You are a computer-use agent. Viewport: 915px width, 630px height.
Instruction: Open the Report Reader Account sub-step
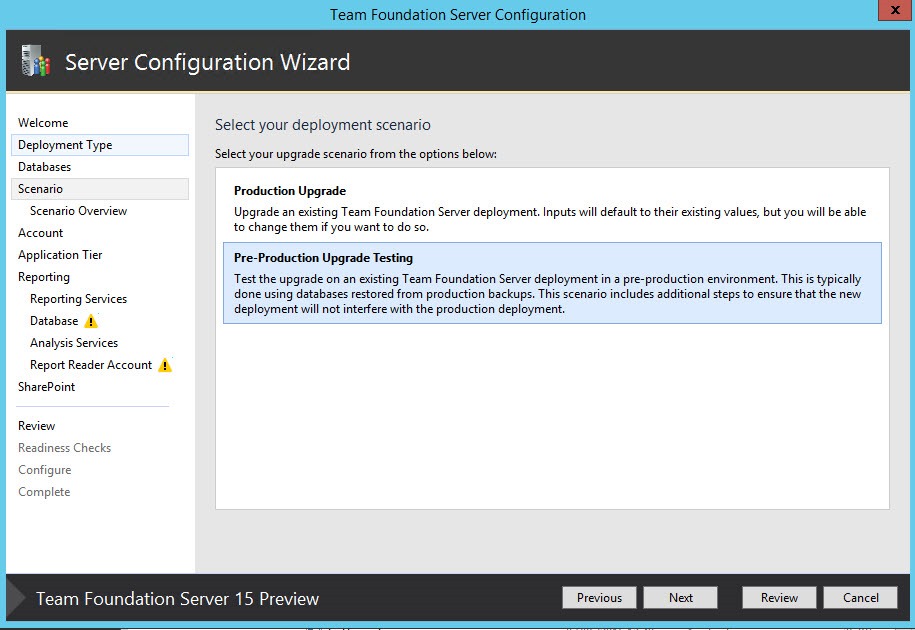[x=91, y=365]
